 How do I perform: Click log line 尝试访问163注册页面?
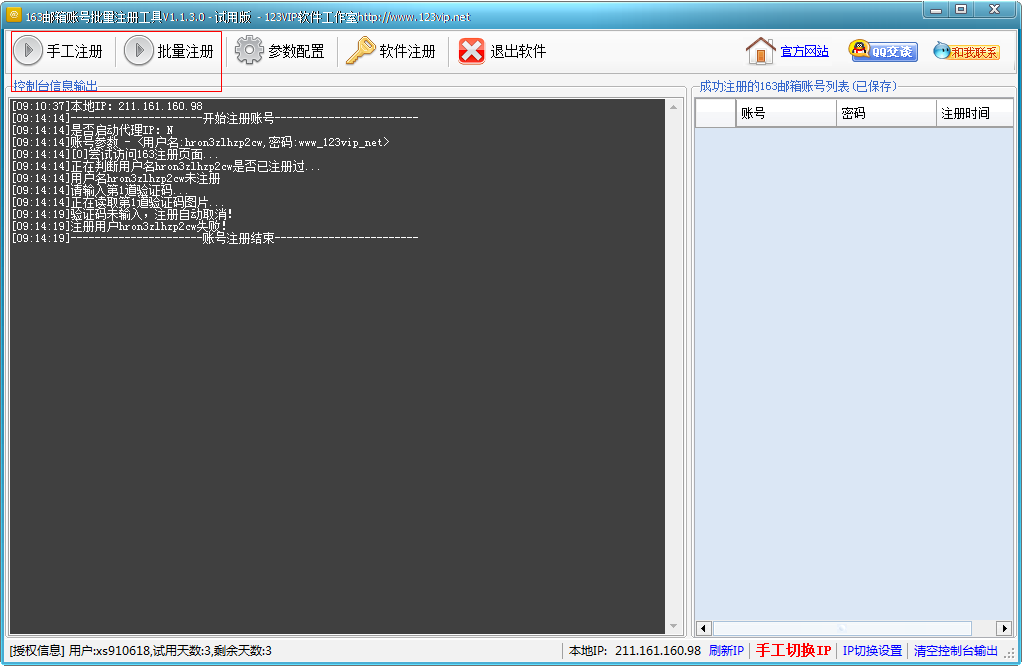[115, 154]
